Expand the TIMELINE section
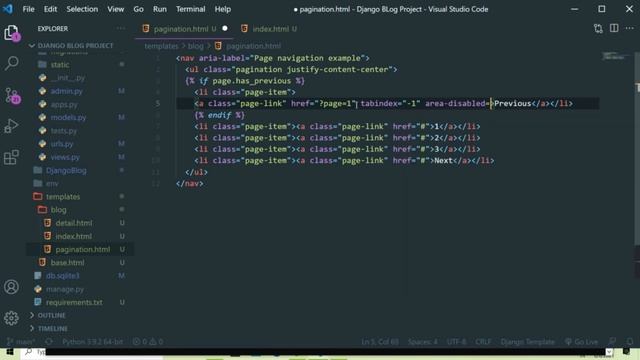Image resolution: width=640 pixels, height=360 pixels. coord(53,329)
